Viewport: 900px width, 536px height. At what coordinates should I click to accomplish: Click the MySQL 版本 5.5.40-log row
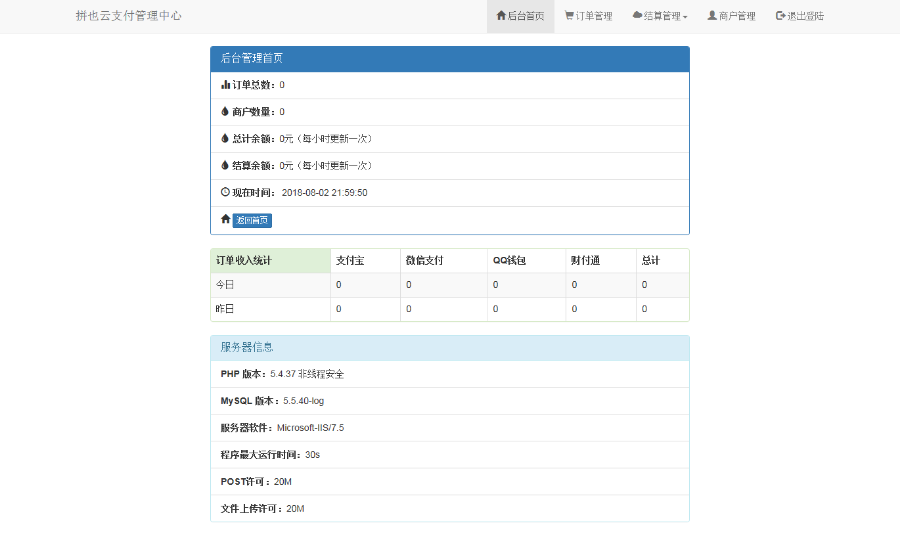click(450, 401)
